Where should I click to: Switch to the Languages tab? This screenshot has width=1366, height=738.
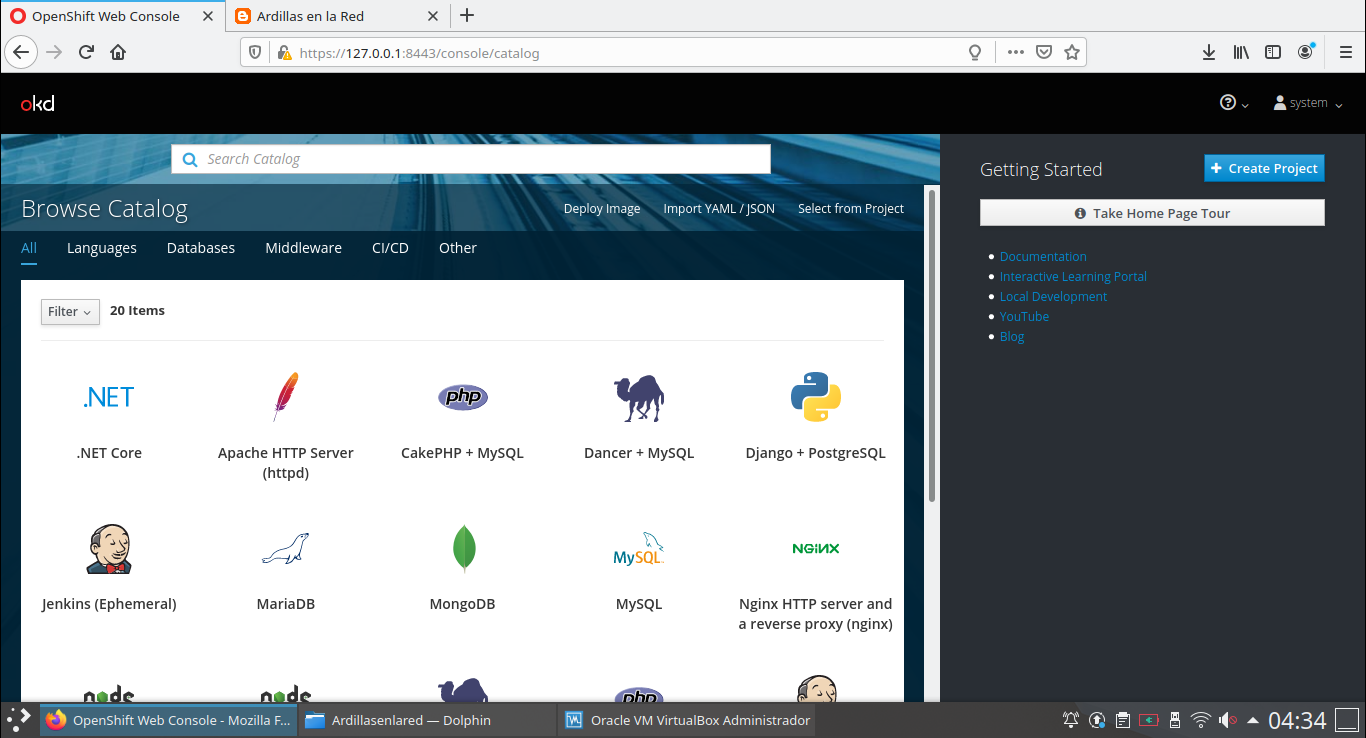(102, 248)
